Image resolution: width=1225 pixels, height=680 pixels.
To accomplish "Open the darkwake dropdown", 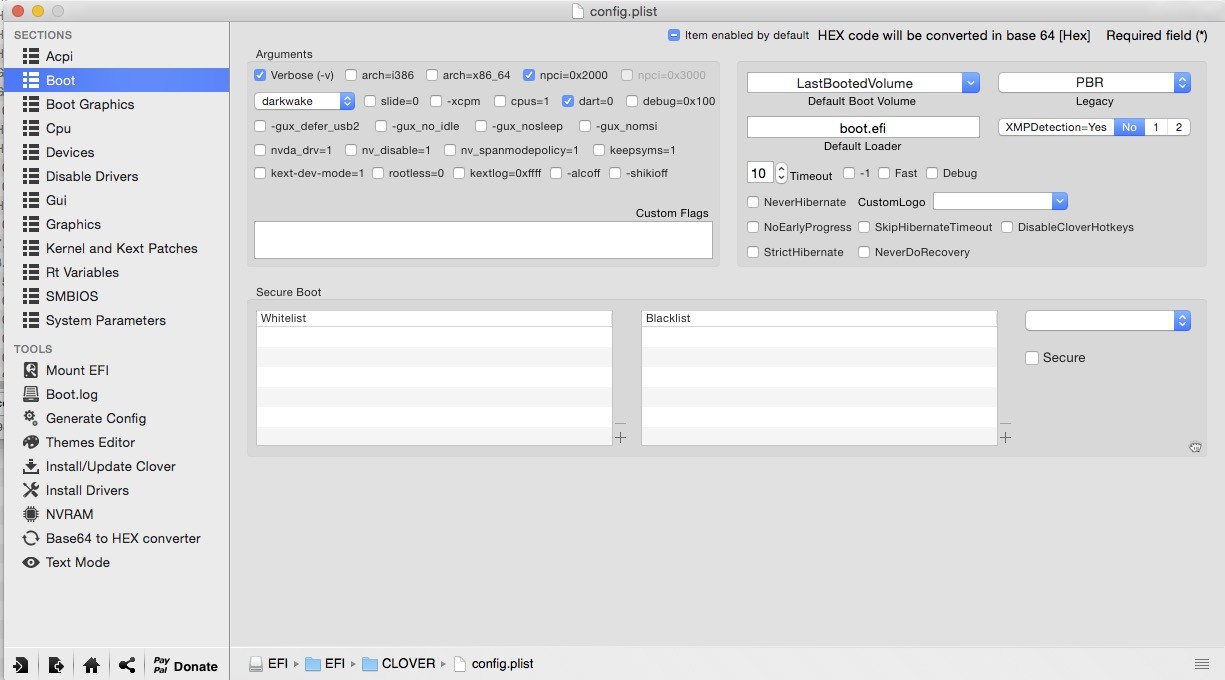I will tap(305, 101).
